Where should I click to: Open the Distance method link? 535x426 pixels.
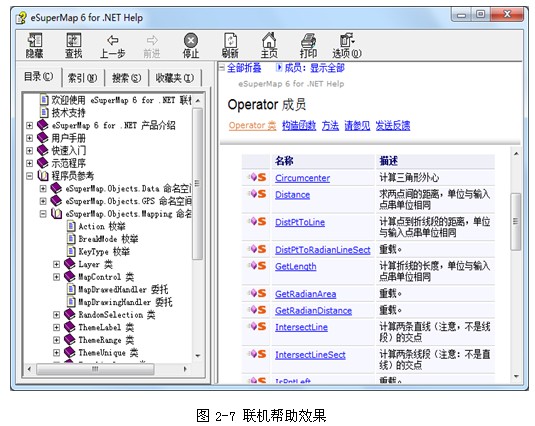point(292,194)
